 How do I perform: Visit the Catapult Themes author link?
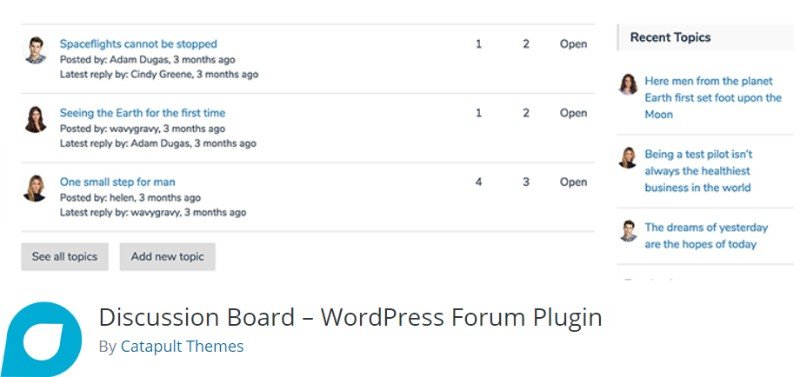click(x=182, y=346)
